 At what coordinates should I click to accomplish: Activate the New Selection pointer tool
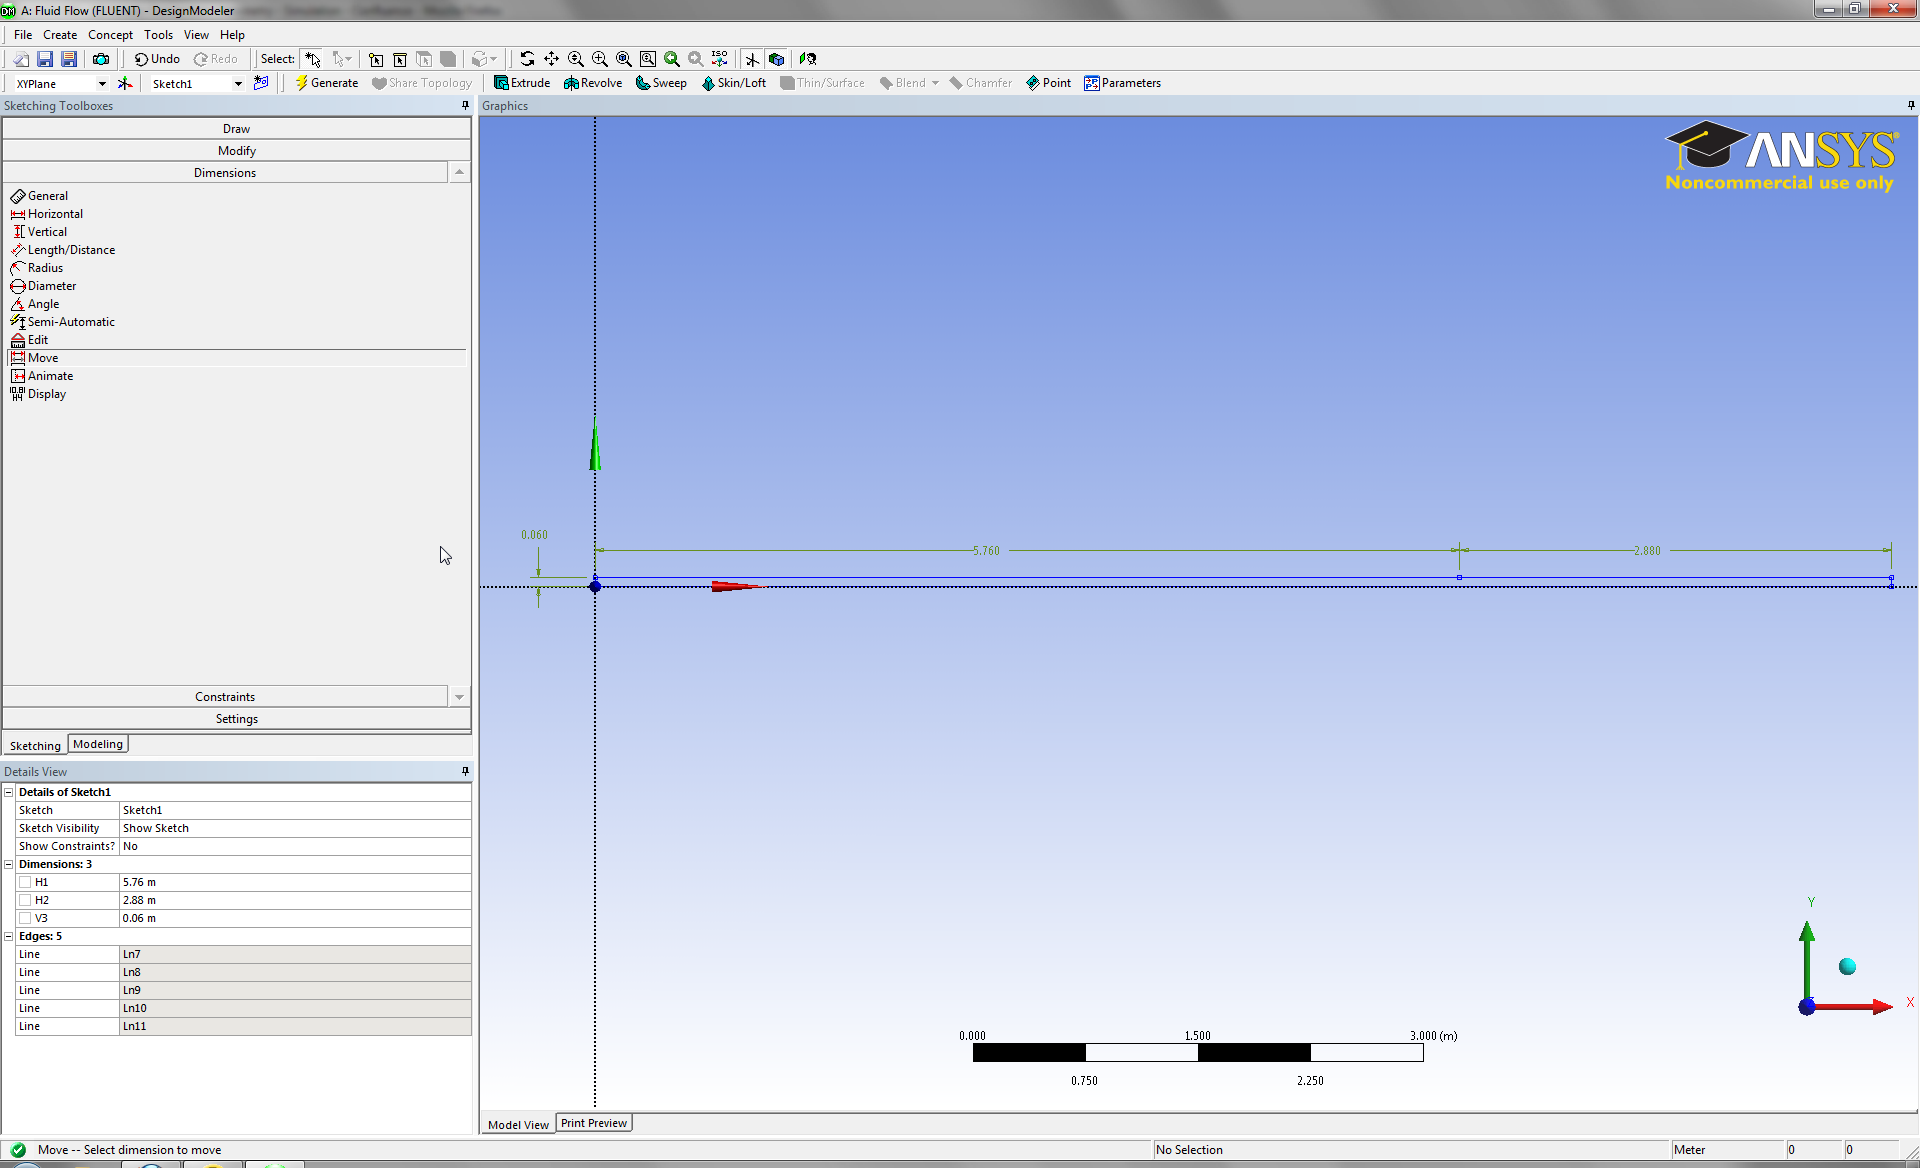[x=313, y=59]
